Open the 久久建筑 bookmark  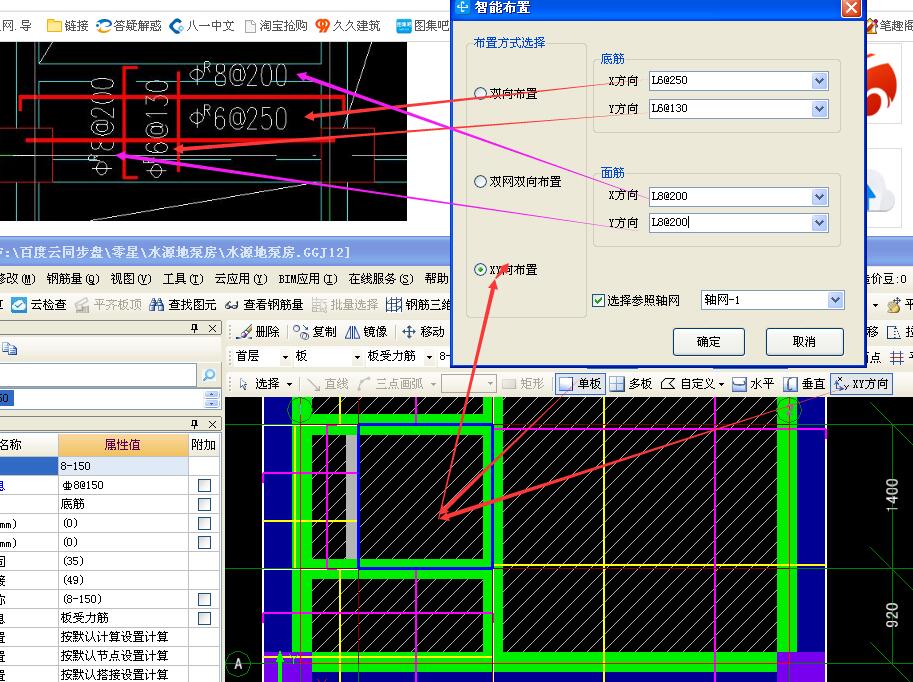click(348, 26)
